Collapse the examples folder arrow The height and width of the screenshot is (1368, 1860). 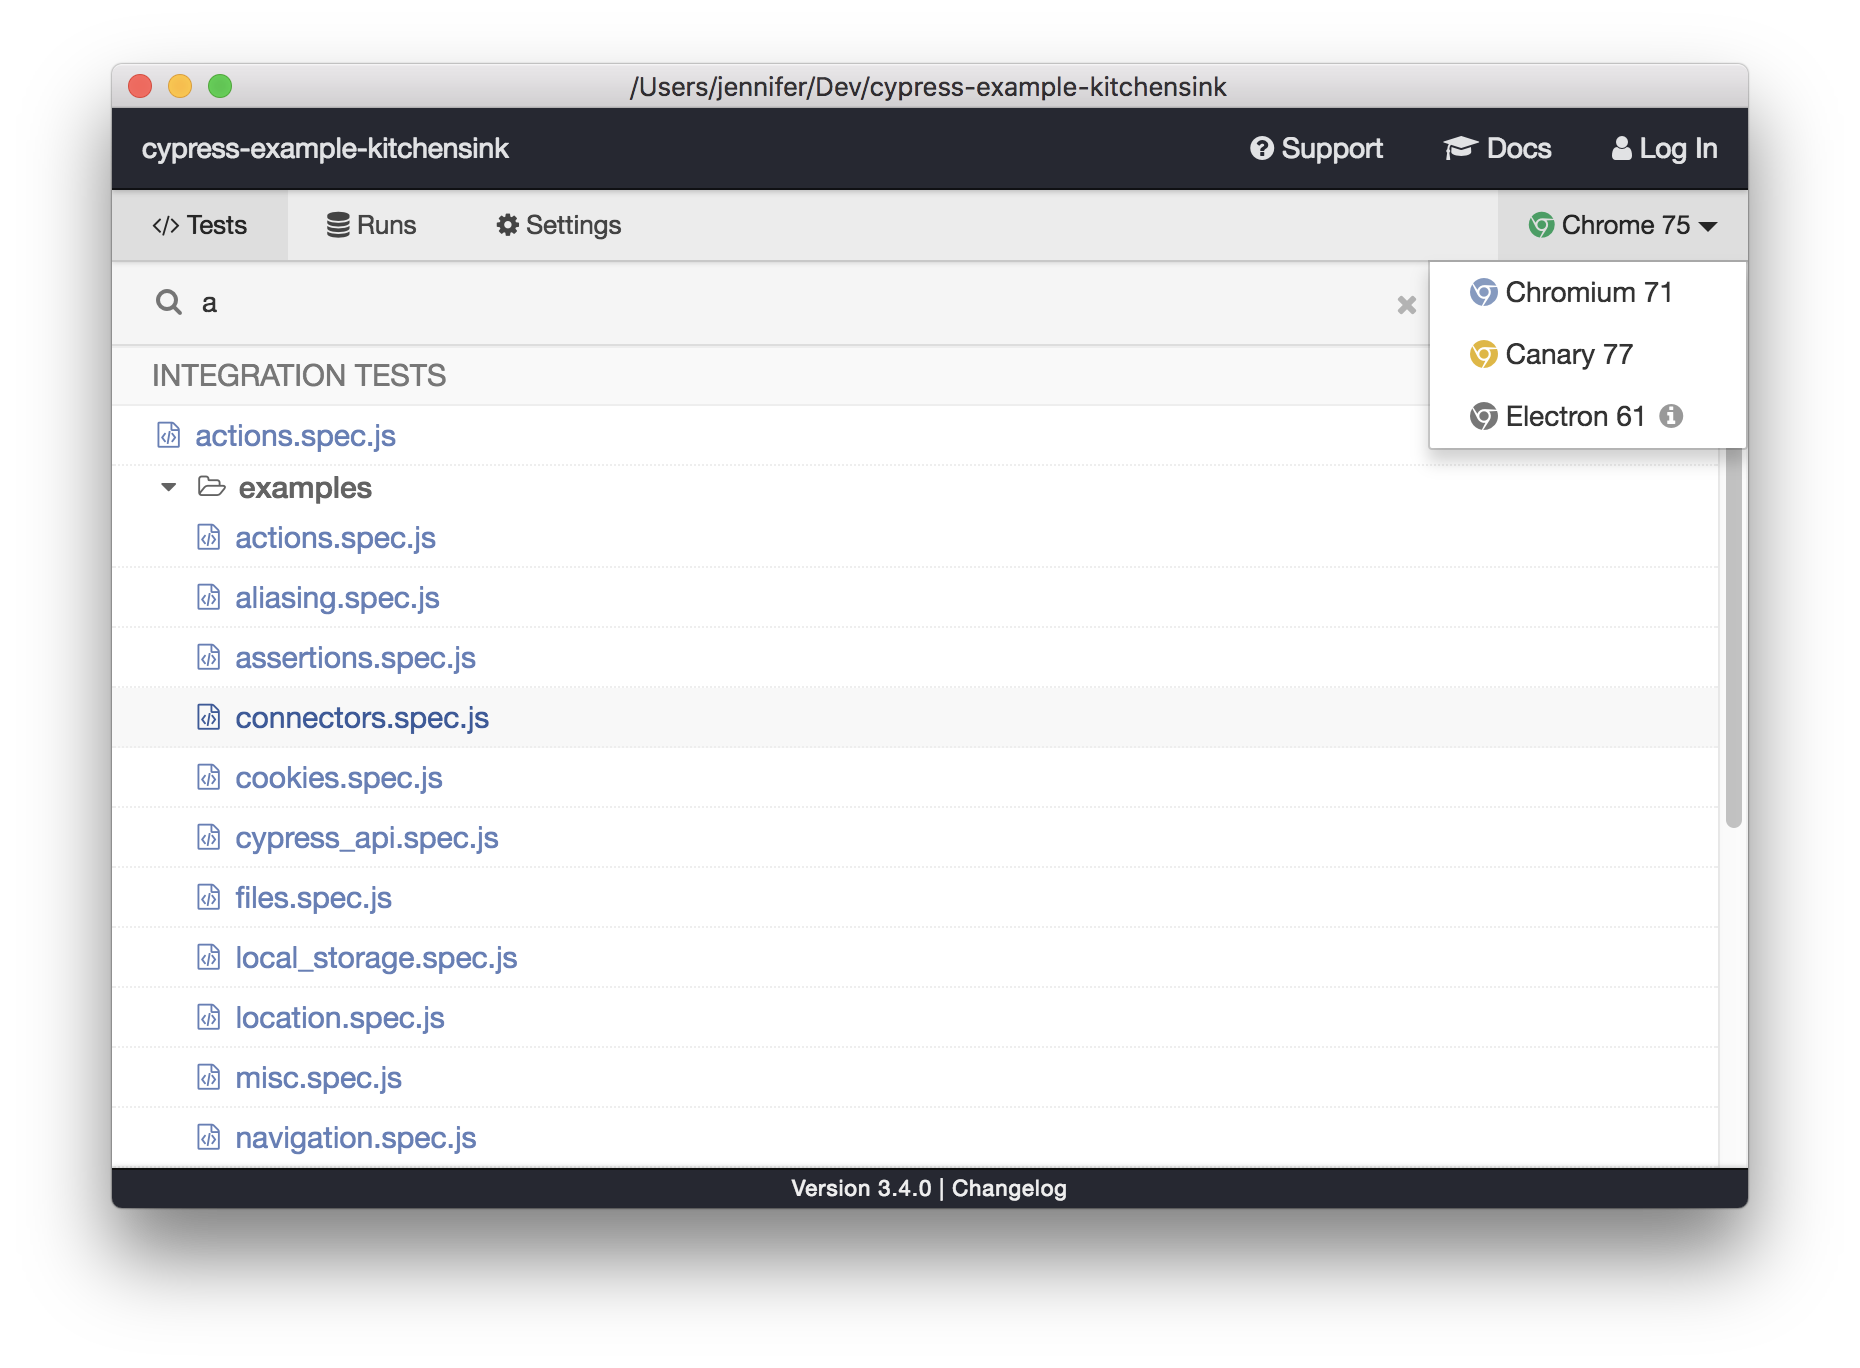[x=168, y=487]
